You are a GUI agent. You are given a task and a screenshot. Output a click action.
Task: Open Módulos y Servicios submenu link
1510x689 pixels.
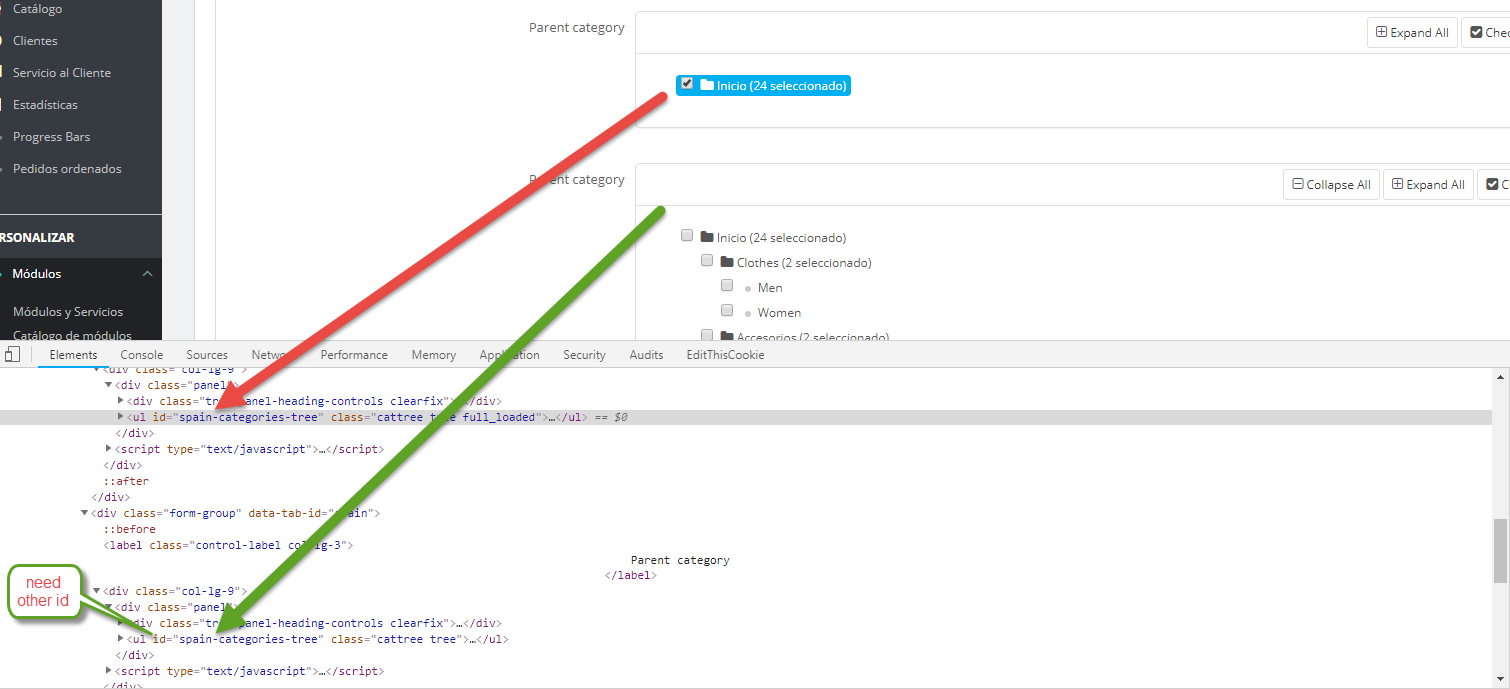pyautogui.click(x=68, y=312)
